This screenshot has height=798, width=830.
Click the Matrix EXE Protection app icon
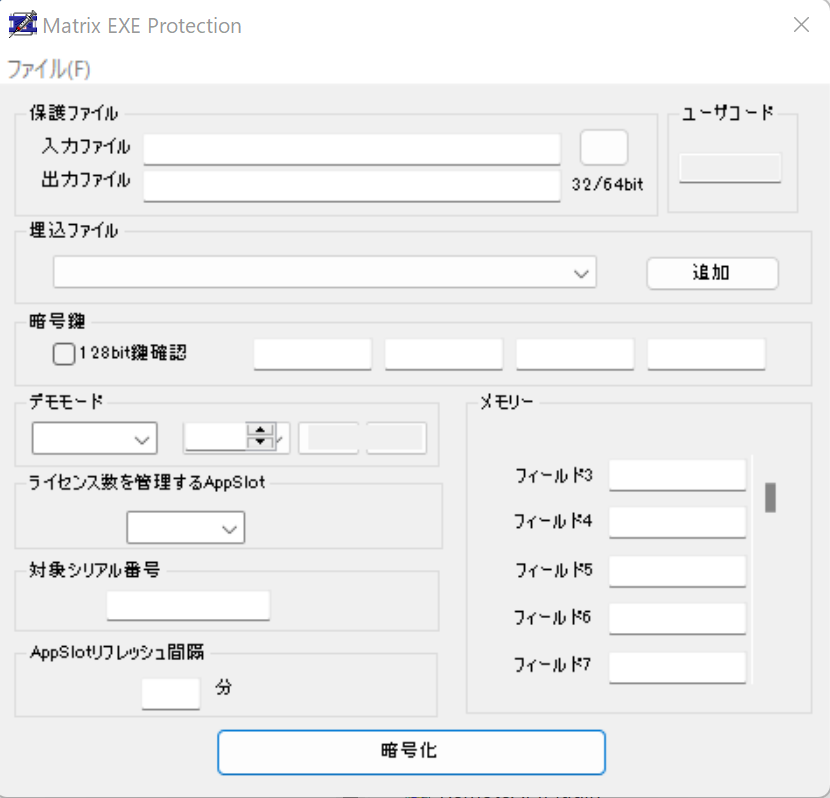tap(23, 24)
